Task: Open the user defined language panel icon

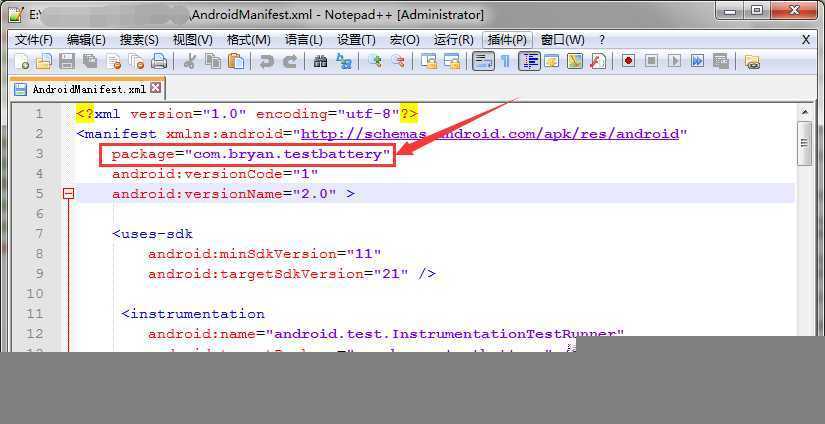Action: 552,62
